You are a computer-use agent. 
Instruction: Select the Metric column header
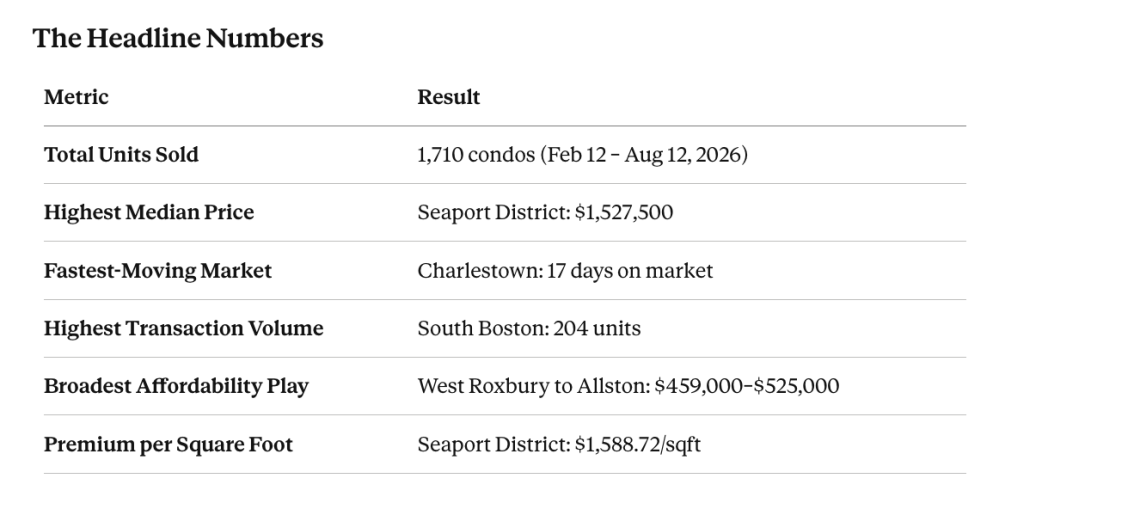click(x=76, y=97)
